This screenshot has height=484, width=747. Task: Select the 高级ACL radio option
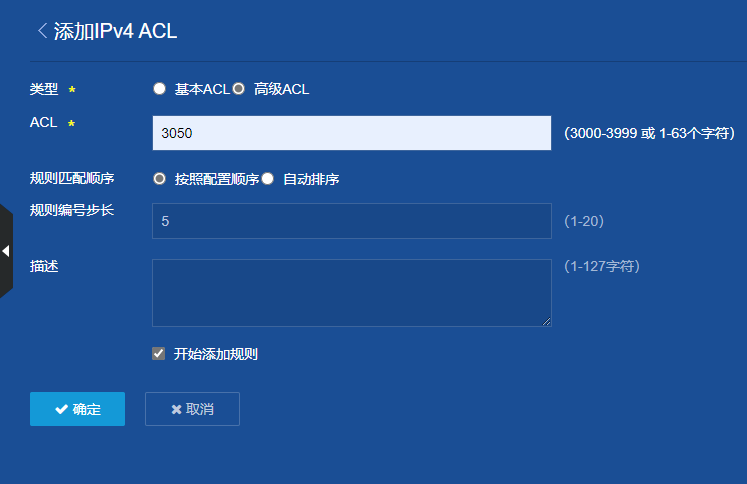pos(239,89)
